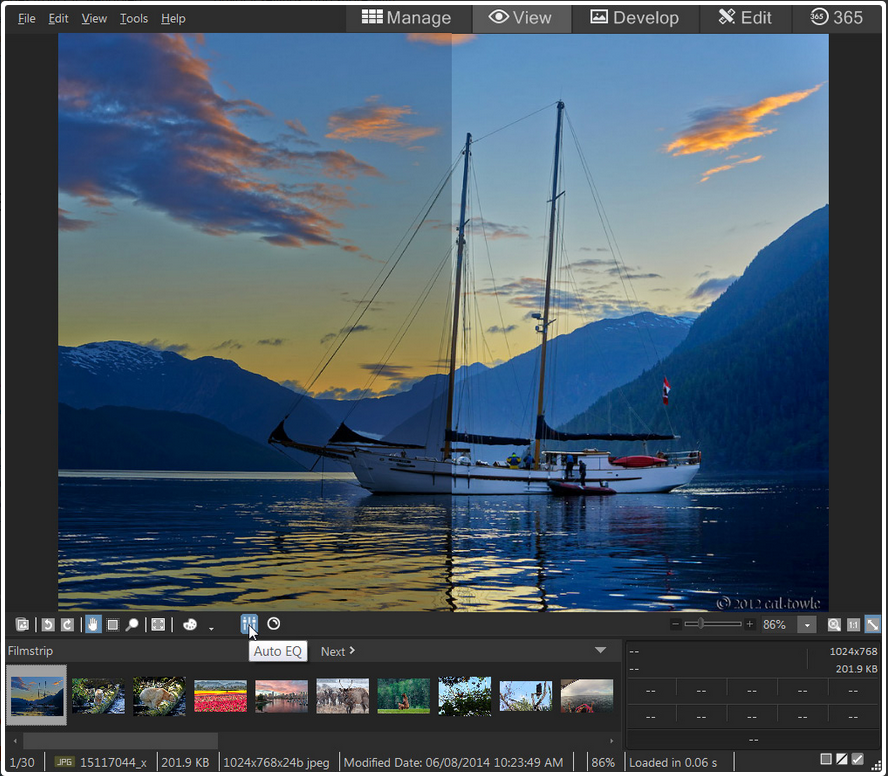The image size is (888, 776).
Task: Click the Auto EQ icon
Action: [x=249, y=624]
